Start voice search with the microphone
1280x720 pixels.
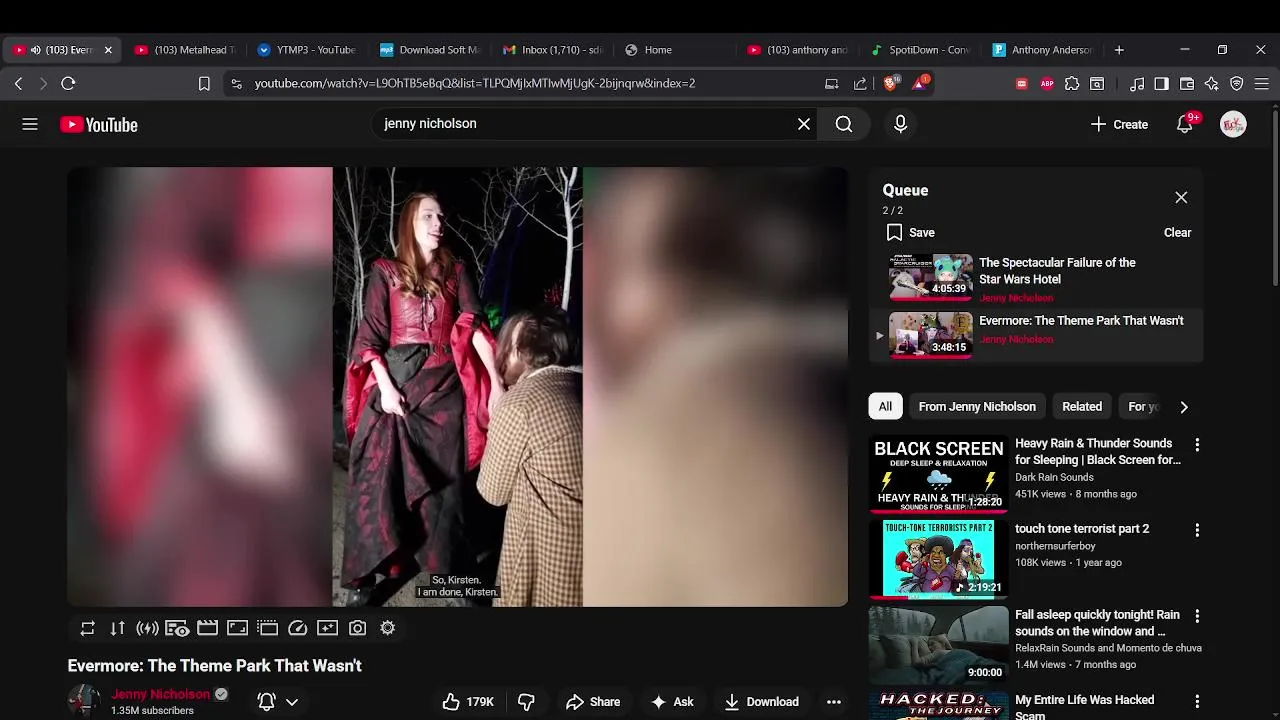click(900, 124)
